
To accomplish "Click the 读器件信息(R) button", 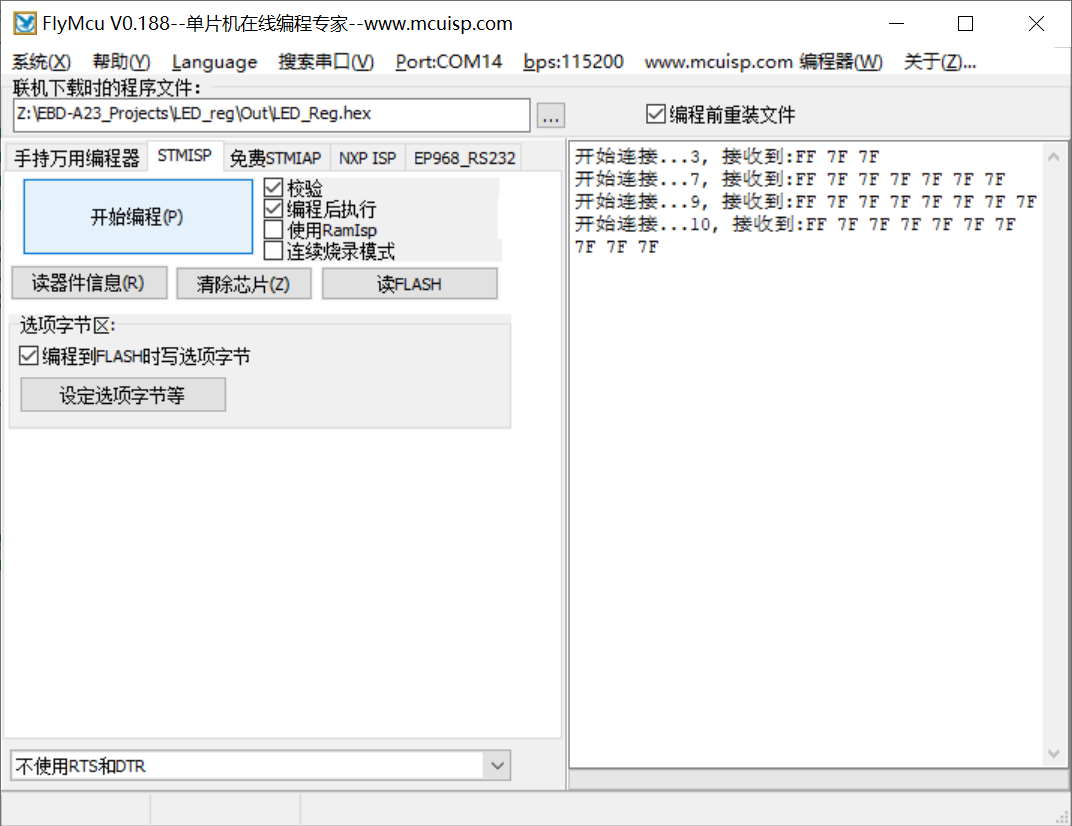I will [89, 283].
